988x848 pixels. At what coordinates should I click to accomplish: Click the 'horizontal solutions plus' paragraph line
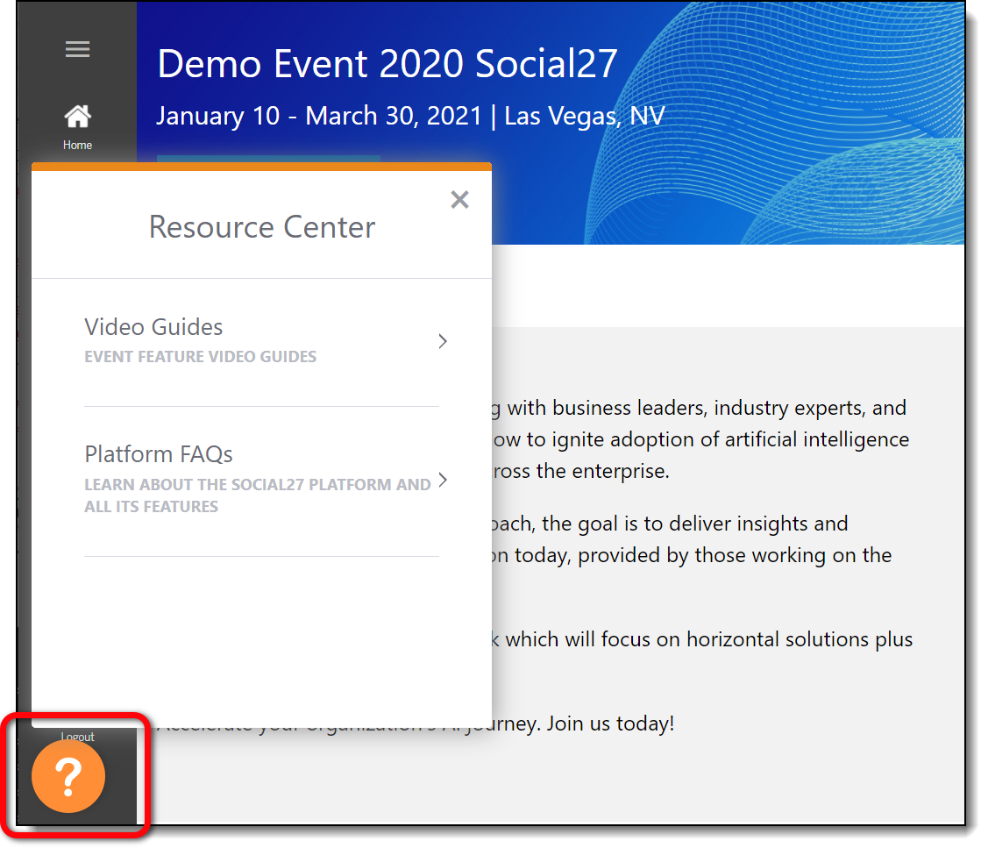click(708, 639)
